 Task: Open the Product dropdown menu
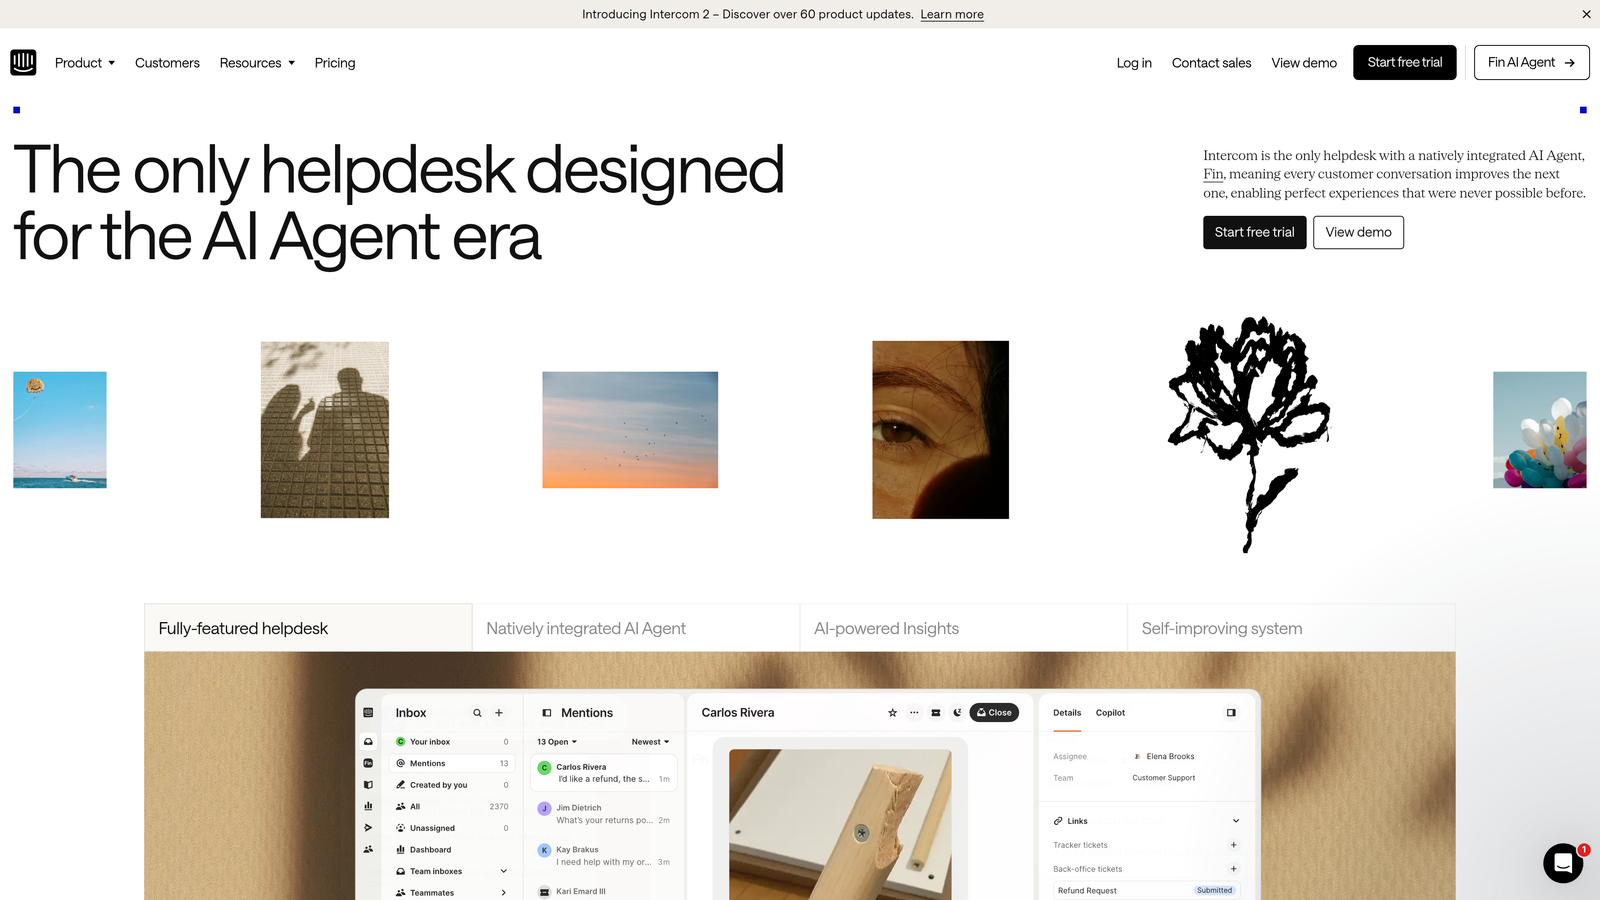(x=85, y=63)
